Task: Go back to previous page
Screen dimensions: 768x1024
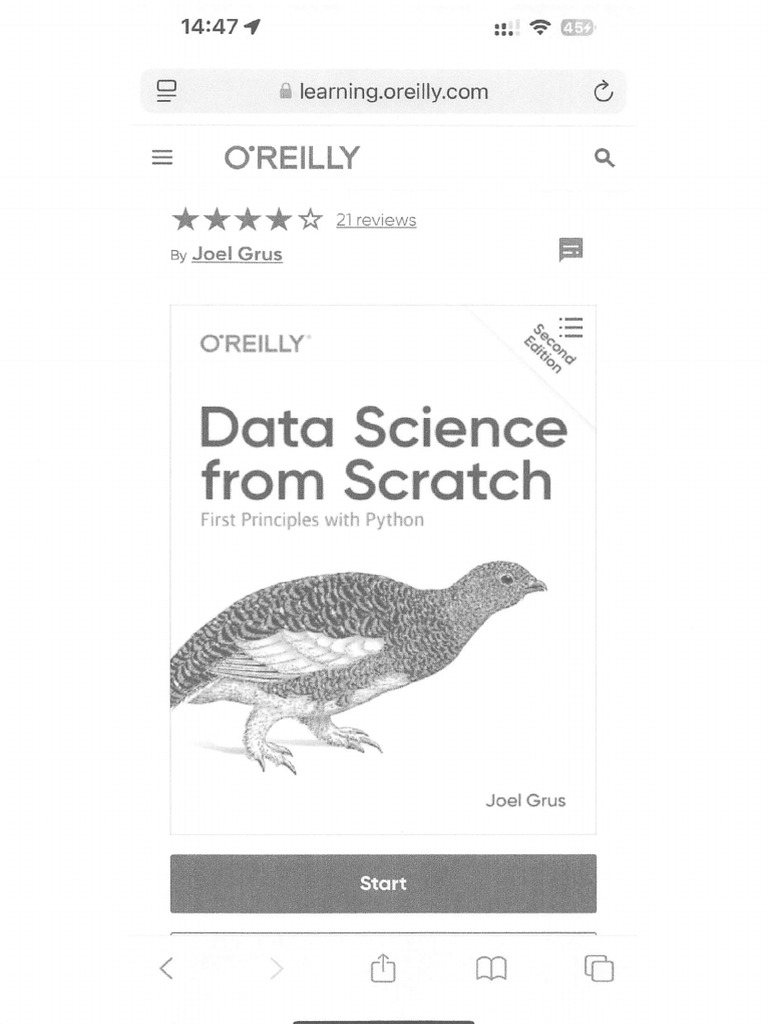Action: [x=167, y=968]
